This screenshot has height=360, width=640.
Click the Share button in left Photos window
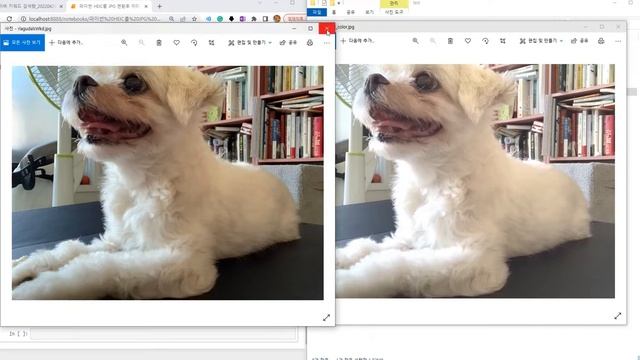coord(289,42)
